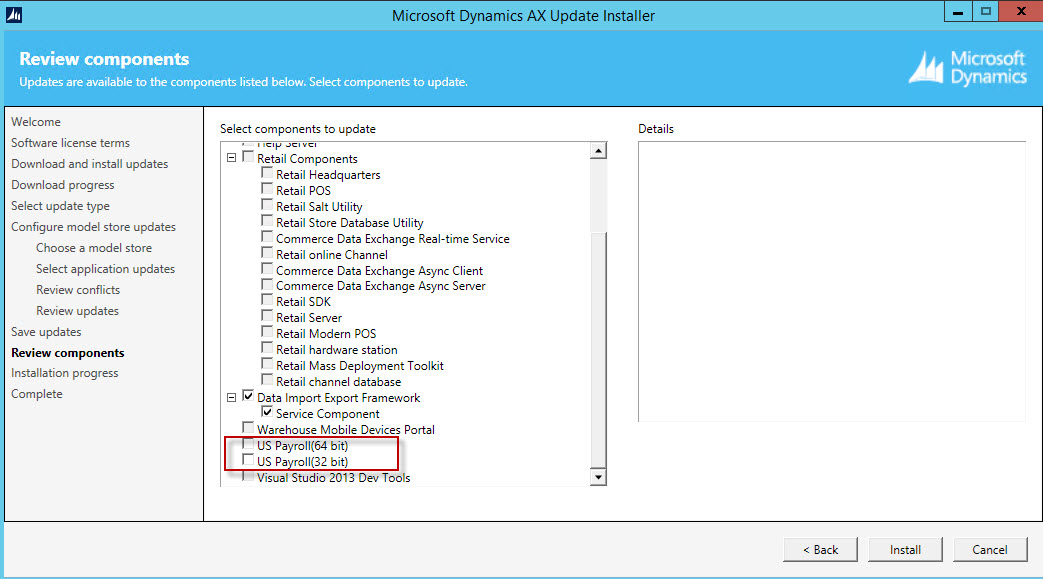
Task: Enable the Retail Headquarters checkbox
Action: 267,175
